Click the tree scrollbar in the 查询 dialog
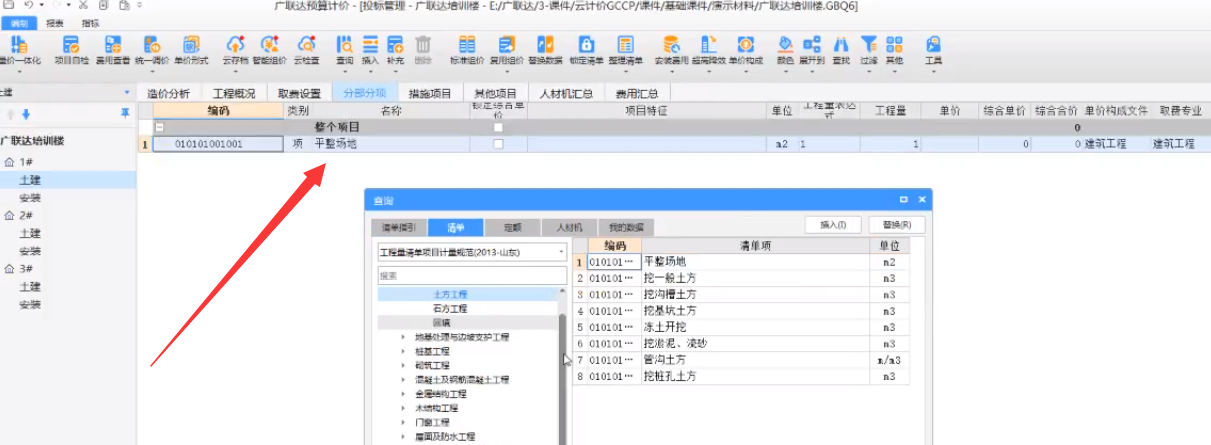This screenshot has width=1211, height=445. pyautogui.click(x=562, y=378)
